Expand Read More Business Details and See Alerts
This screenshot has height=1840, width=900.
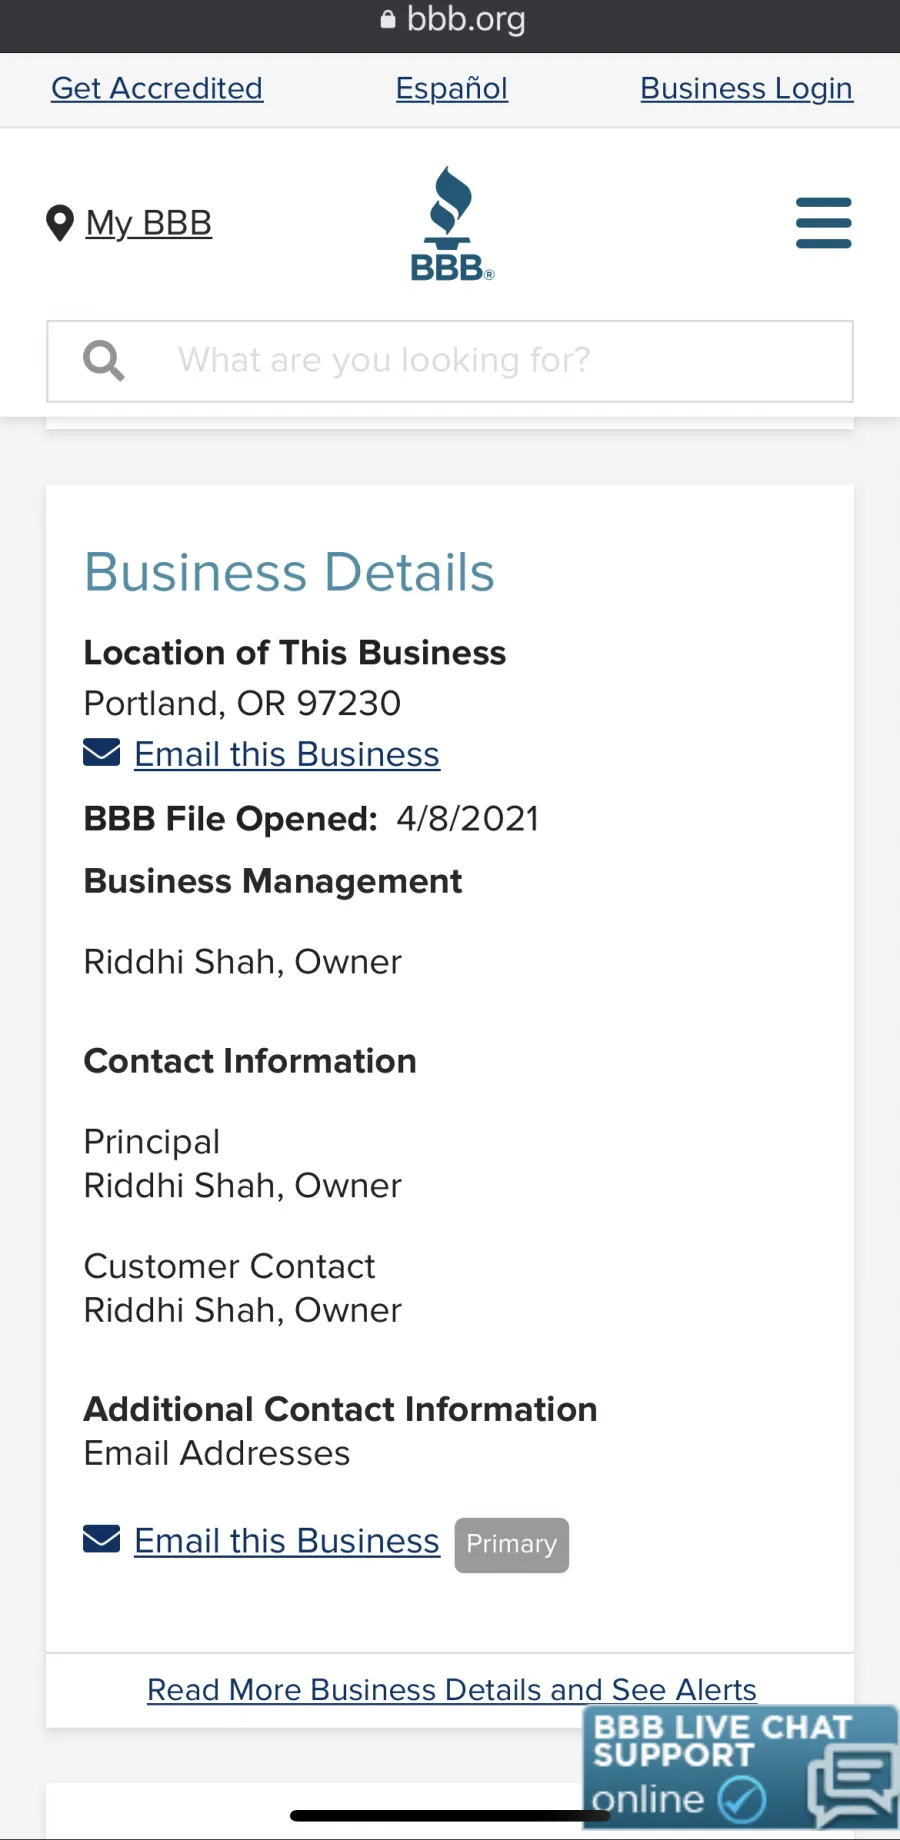(x=452, y=1689)
